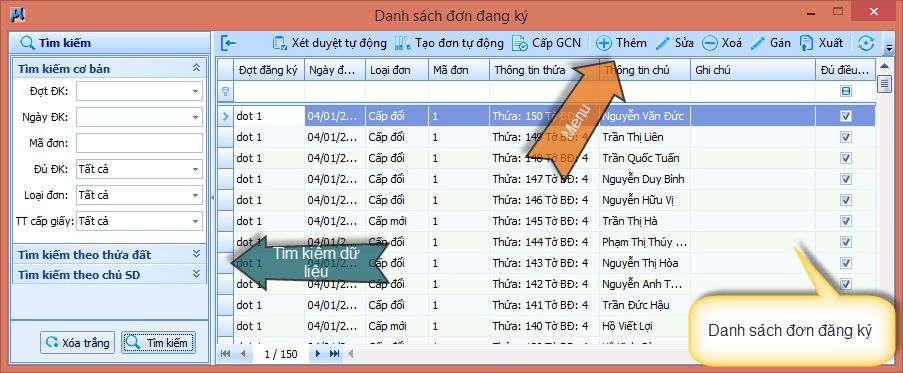Add new record with Thêm
This screenshot has width=903, height=373.
pos(603,43)
